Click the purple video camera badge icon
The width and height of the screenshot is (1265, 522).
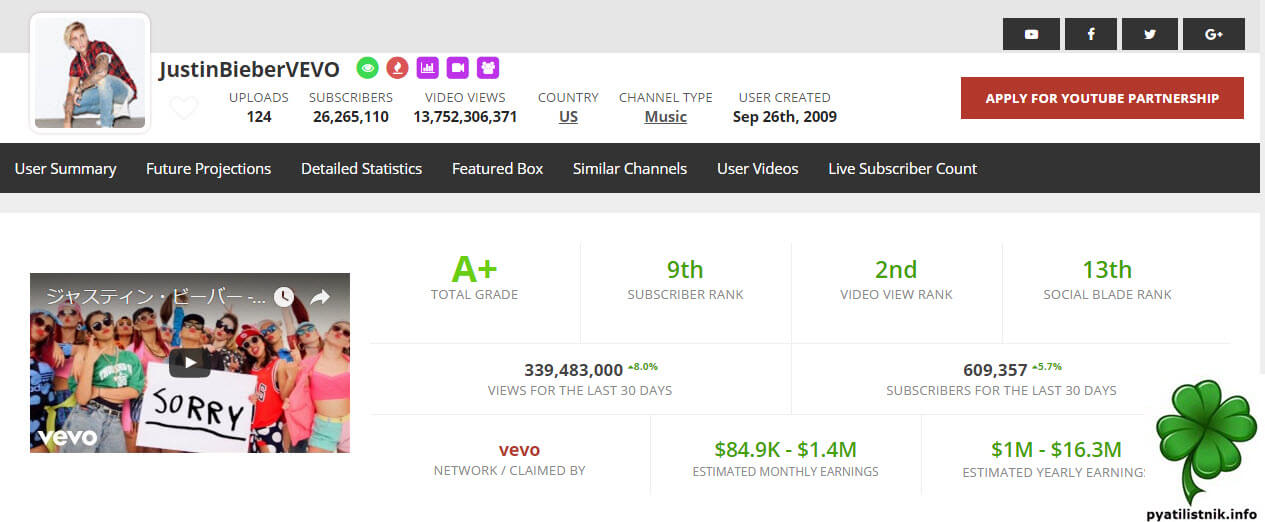pos(458,68)
